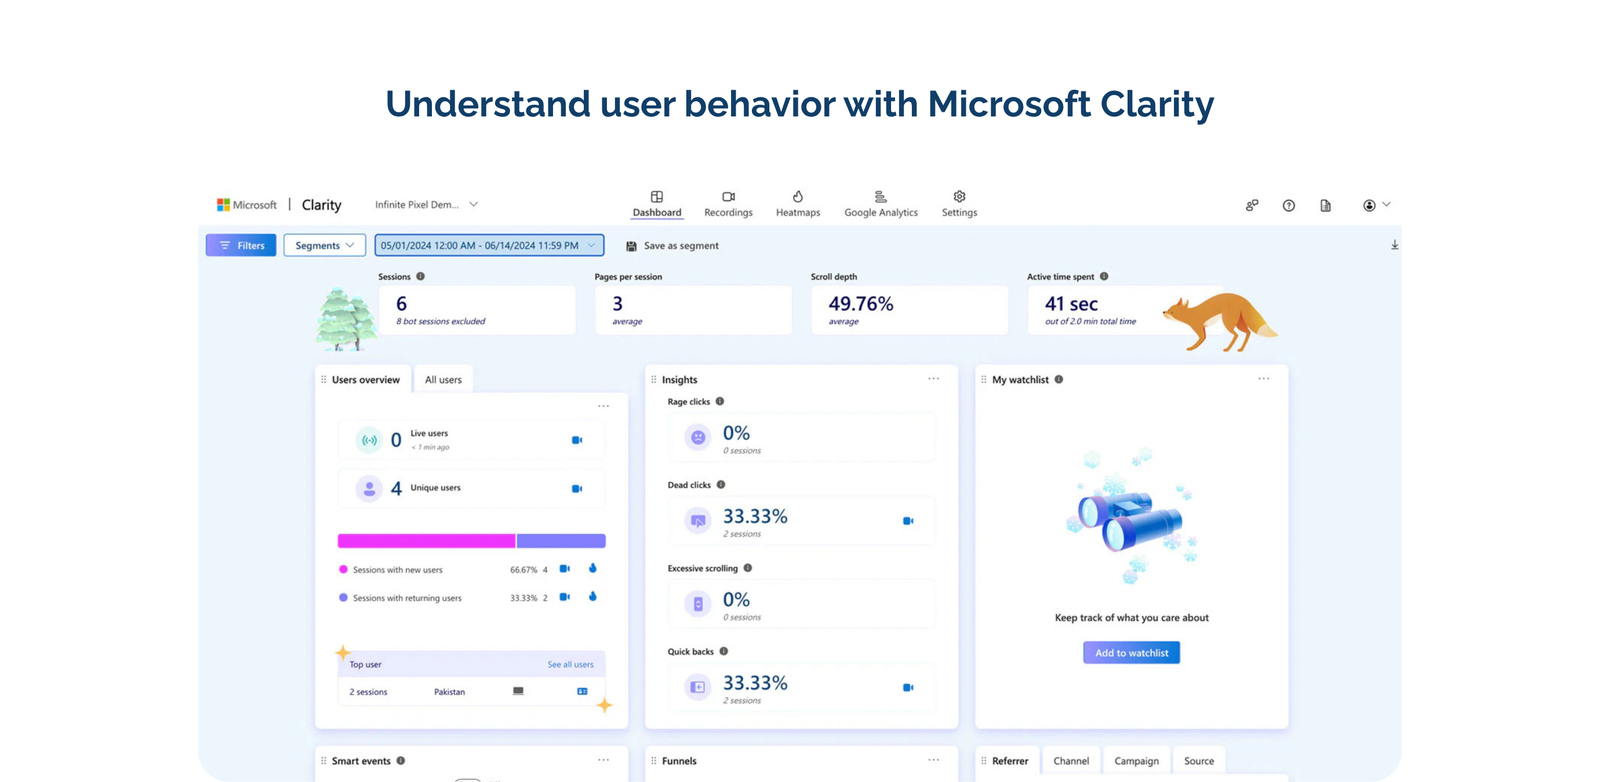This screenshot has width=1600, height=782.
Task: Open the help question mark icon
Action: tap(1289, 205)
